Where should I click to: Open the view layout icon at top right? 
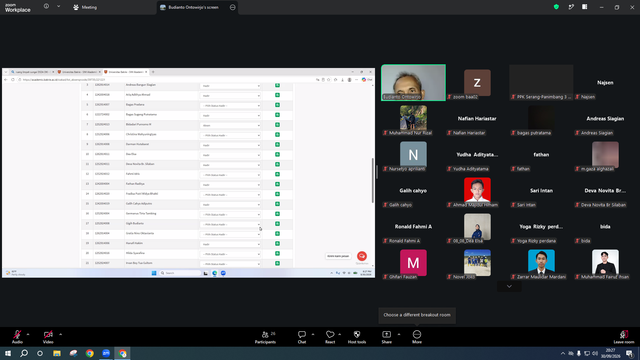[x=584, y=7]
